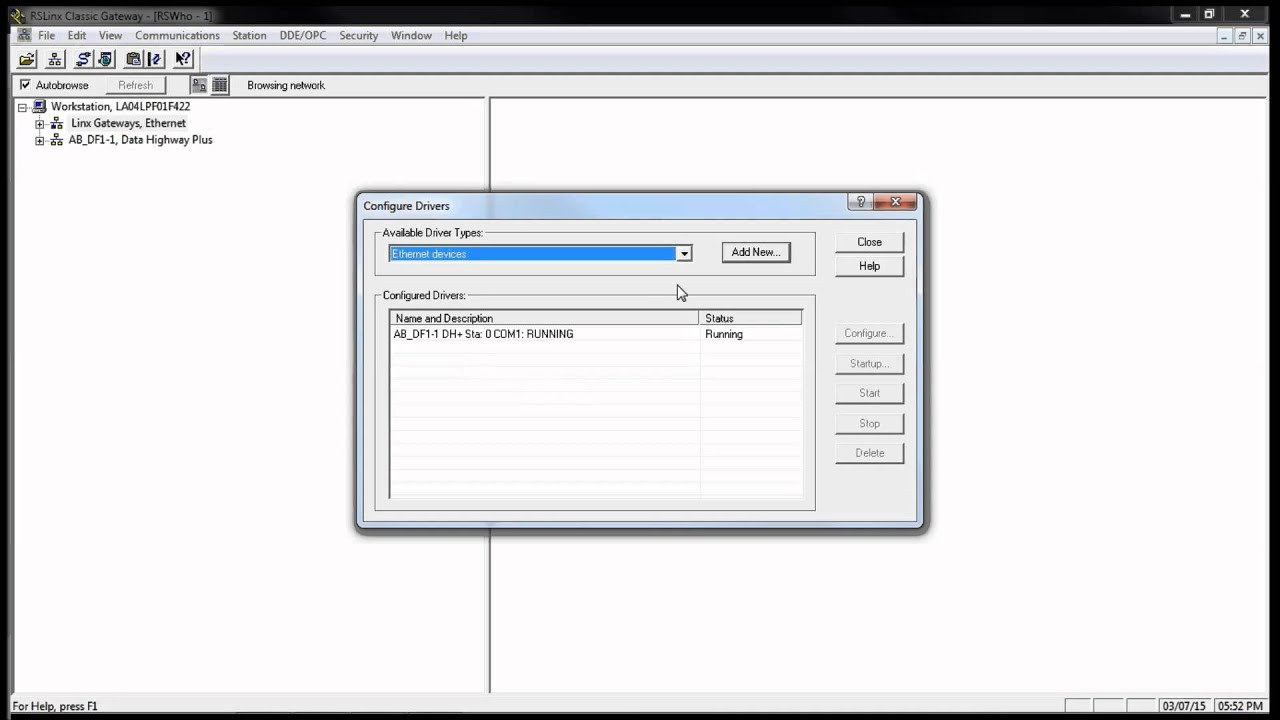This screenshot has width=1280, height=720.
Task: Toggle the Autobrowse checkbox
Action: coord(25,85)
